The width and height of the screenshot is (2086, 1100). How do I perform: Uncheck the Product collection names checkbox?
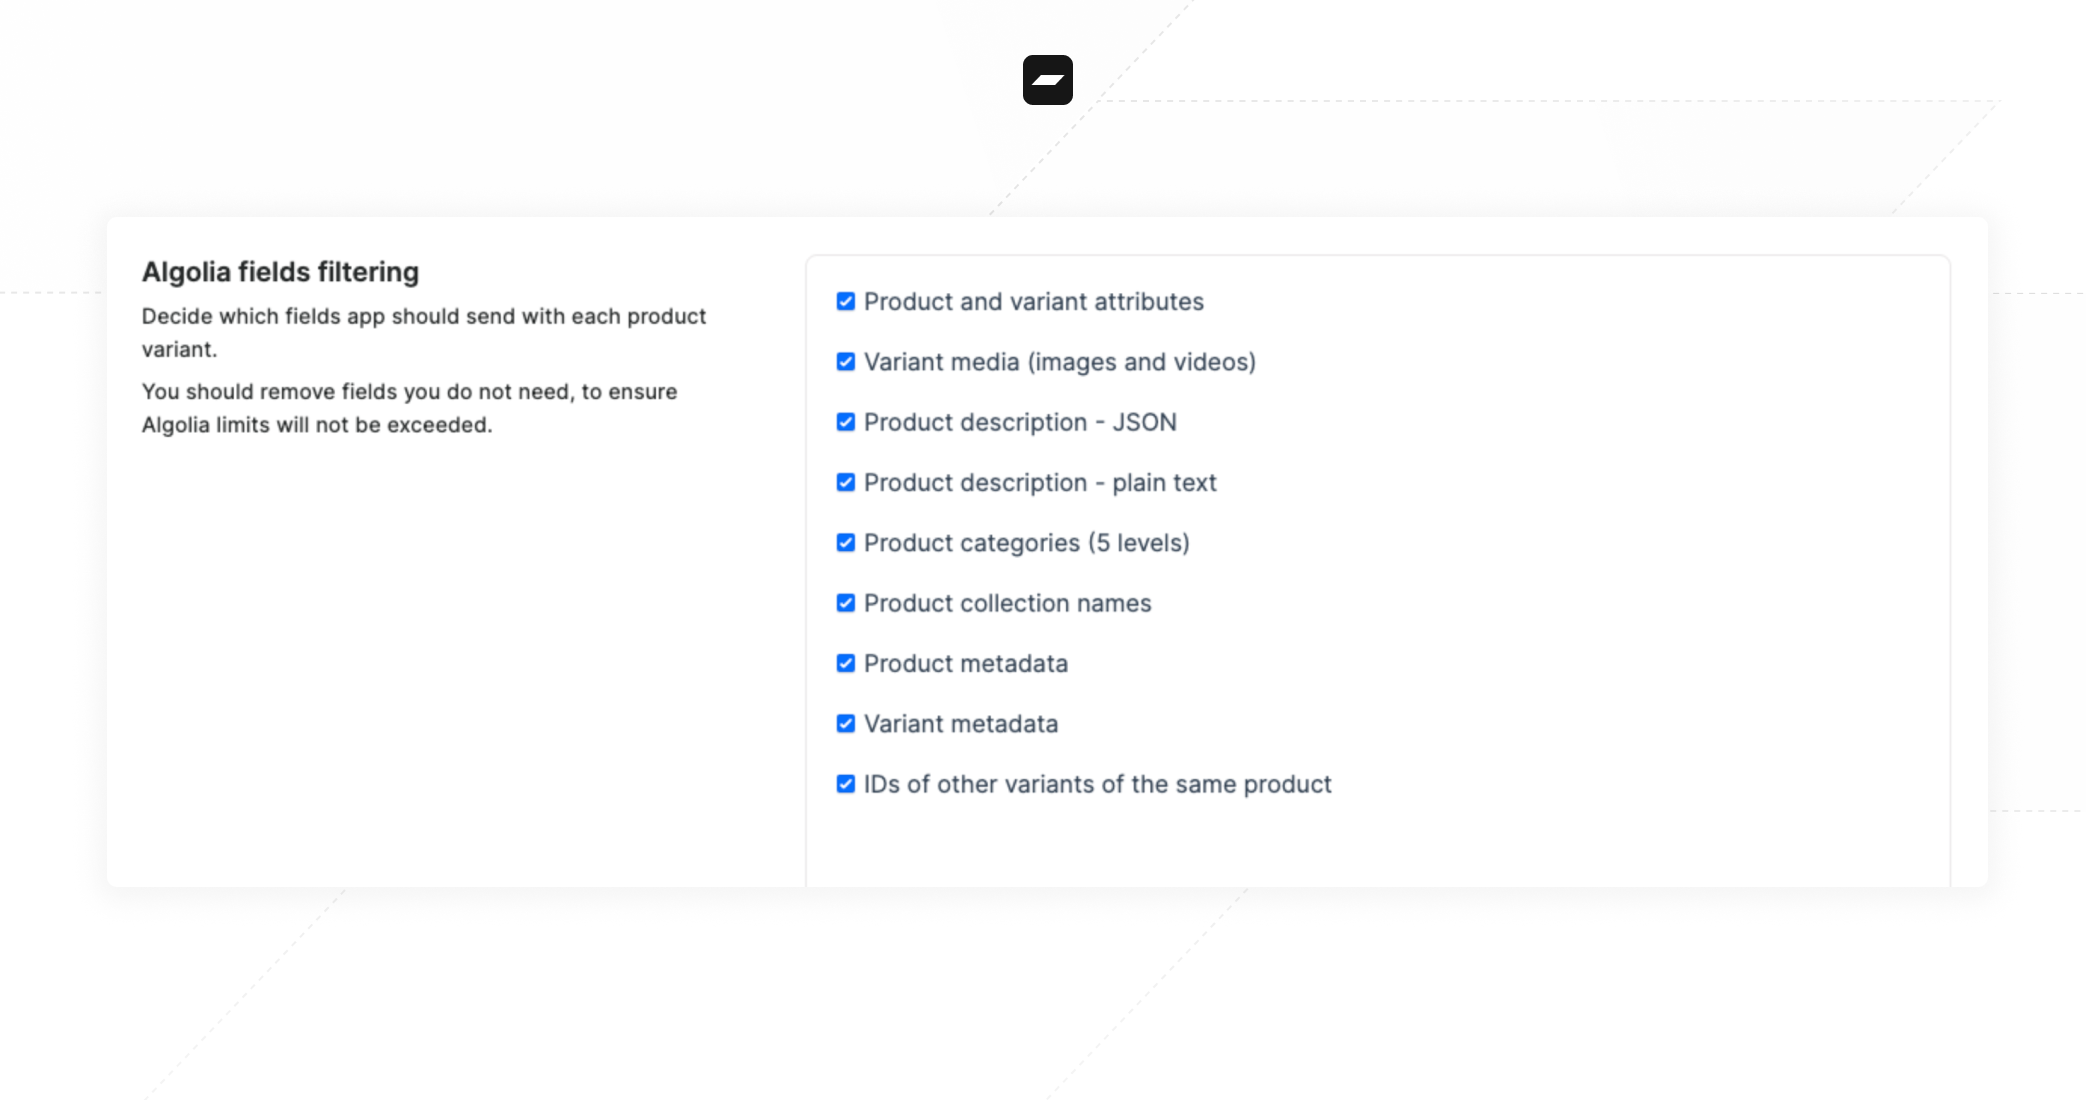pos(846,603)
